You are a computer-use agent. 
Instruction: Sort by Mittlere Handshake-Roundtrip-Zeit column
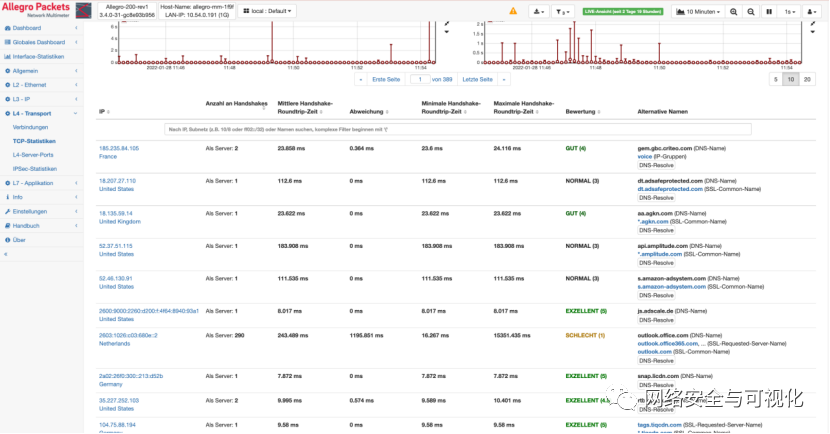pyautogui.click(x=305, y=107)
